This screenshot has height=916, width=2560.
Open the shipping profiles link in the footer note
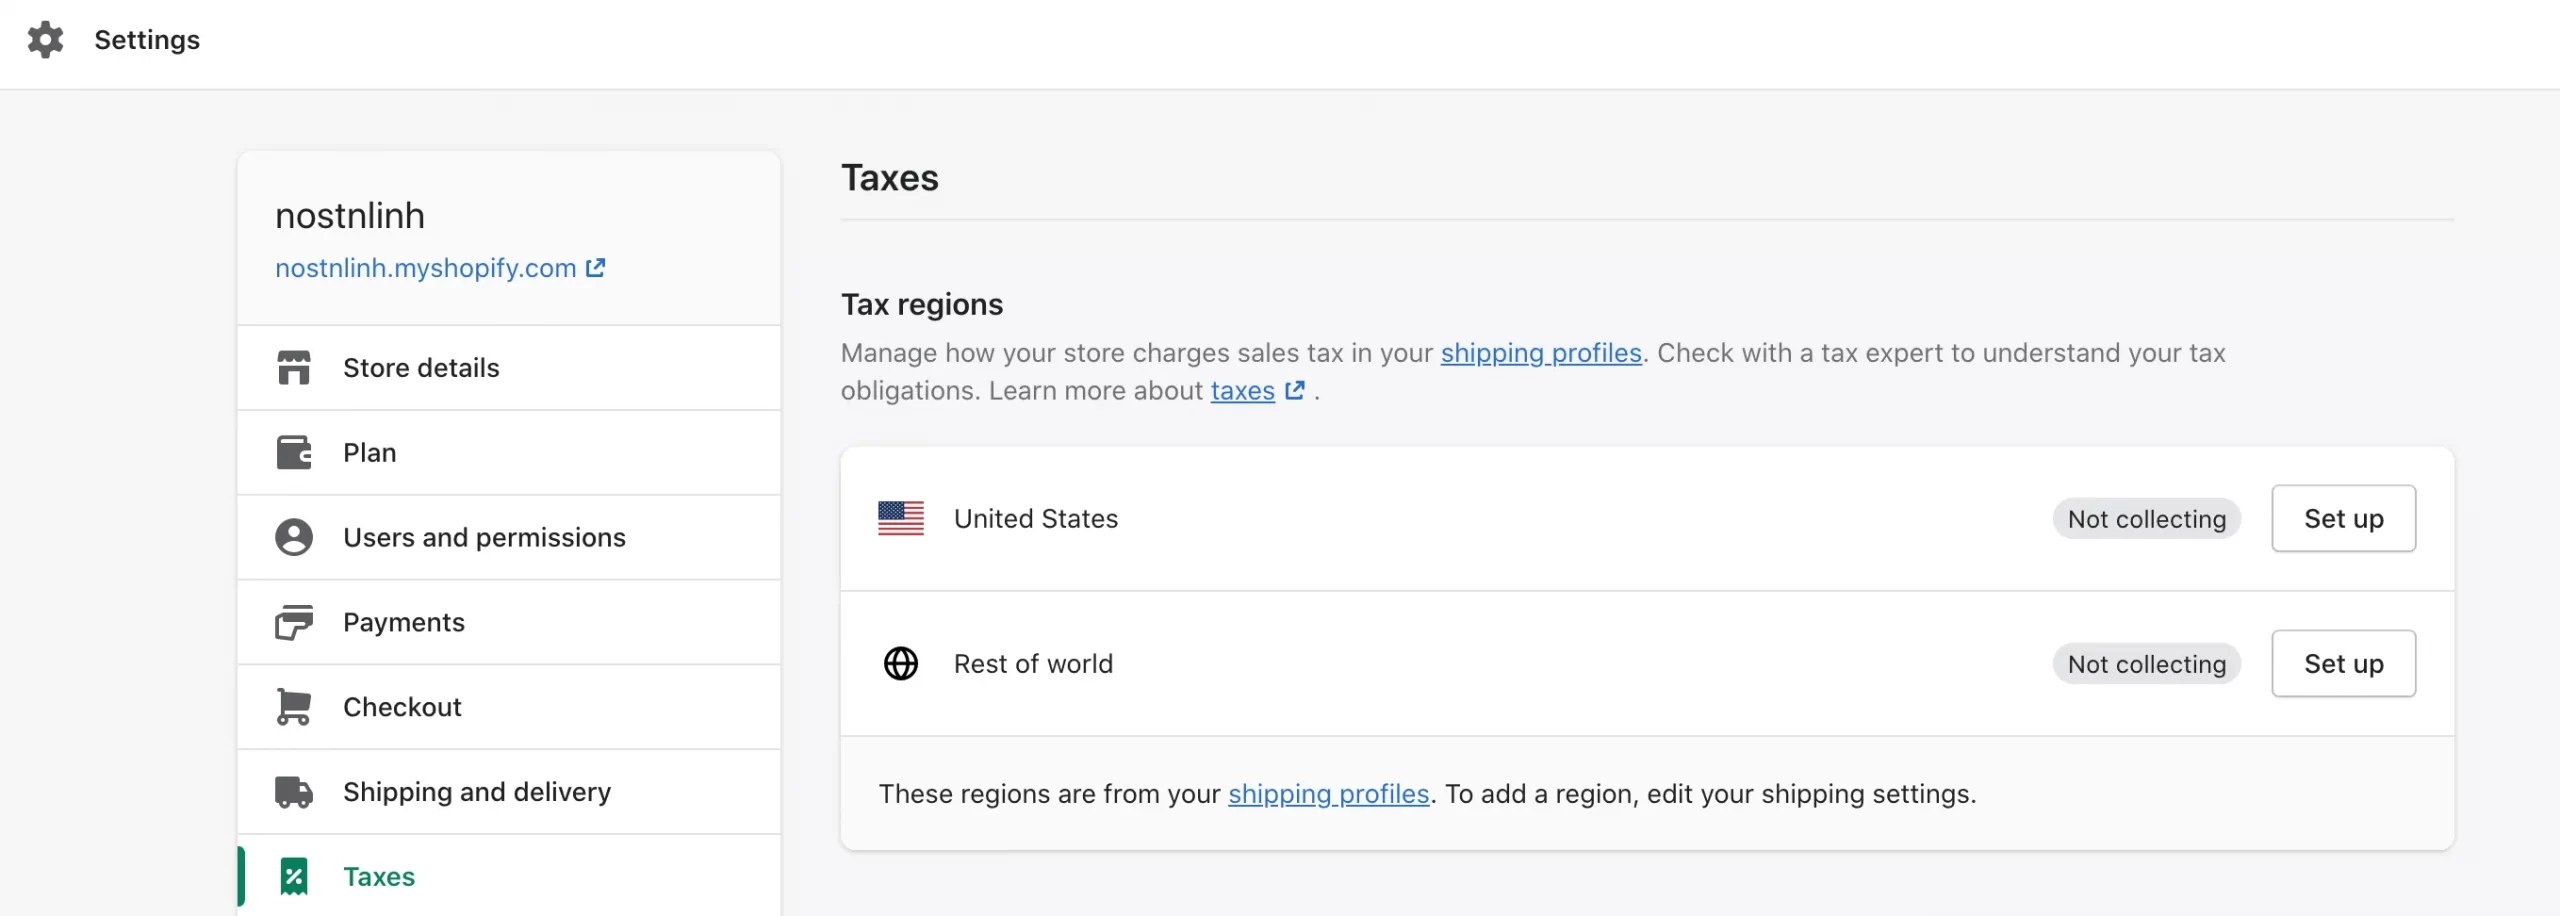(1329, 794)
